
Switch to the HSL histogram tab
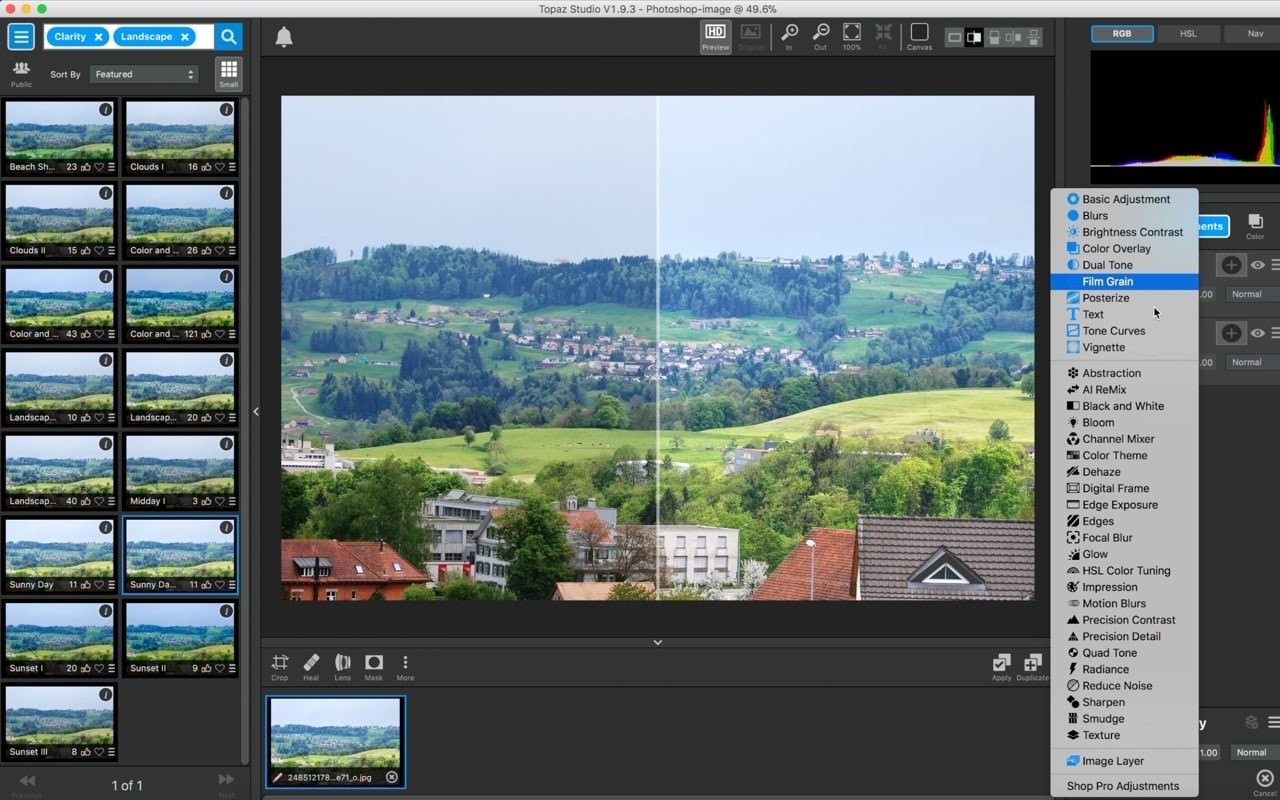click(x=1188, y=33)
